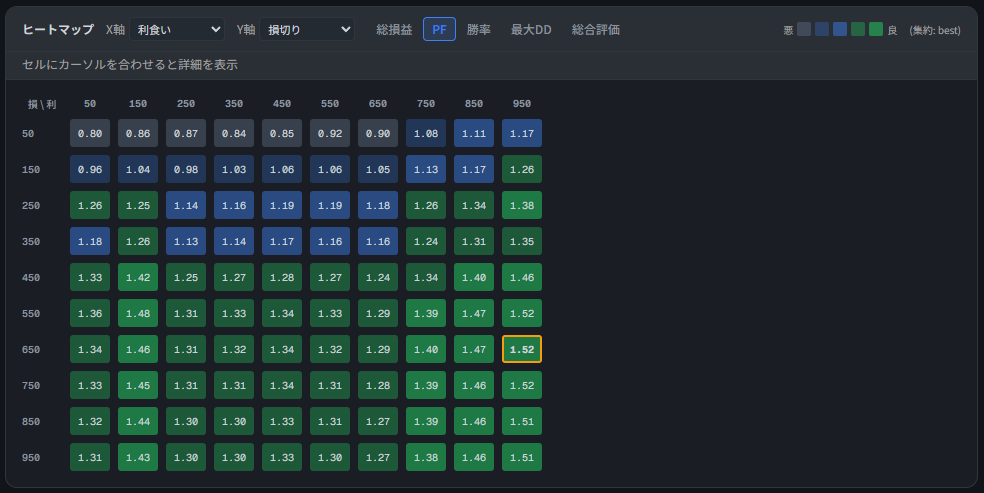Select the highlighted 1.52 cell in row 650
The width and height of the screenshot is (984, 493).
(x=522, y=349)
